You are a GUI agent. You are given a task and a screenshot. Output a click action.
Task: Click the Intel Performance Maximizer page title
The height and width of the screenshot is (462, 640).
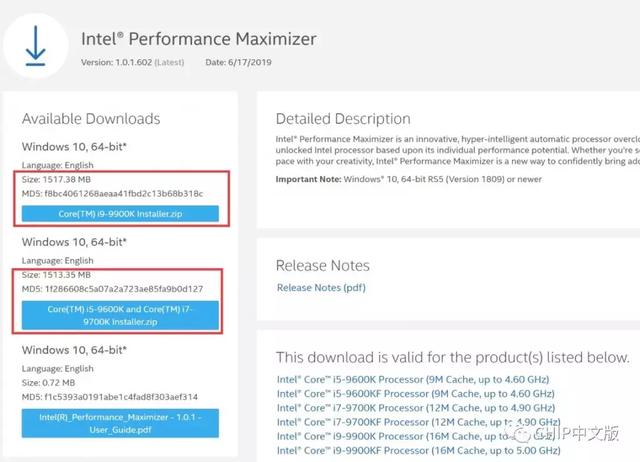199,39
